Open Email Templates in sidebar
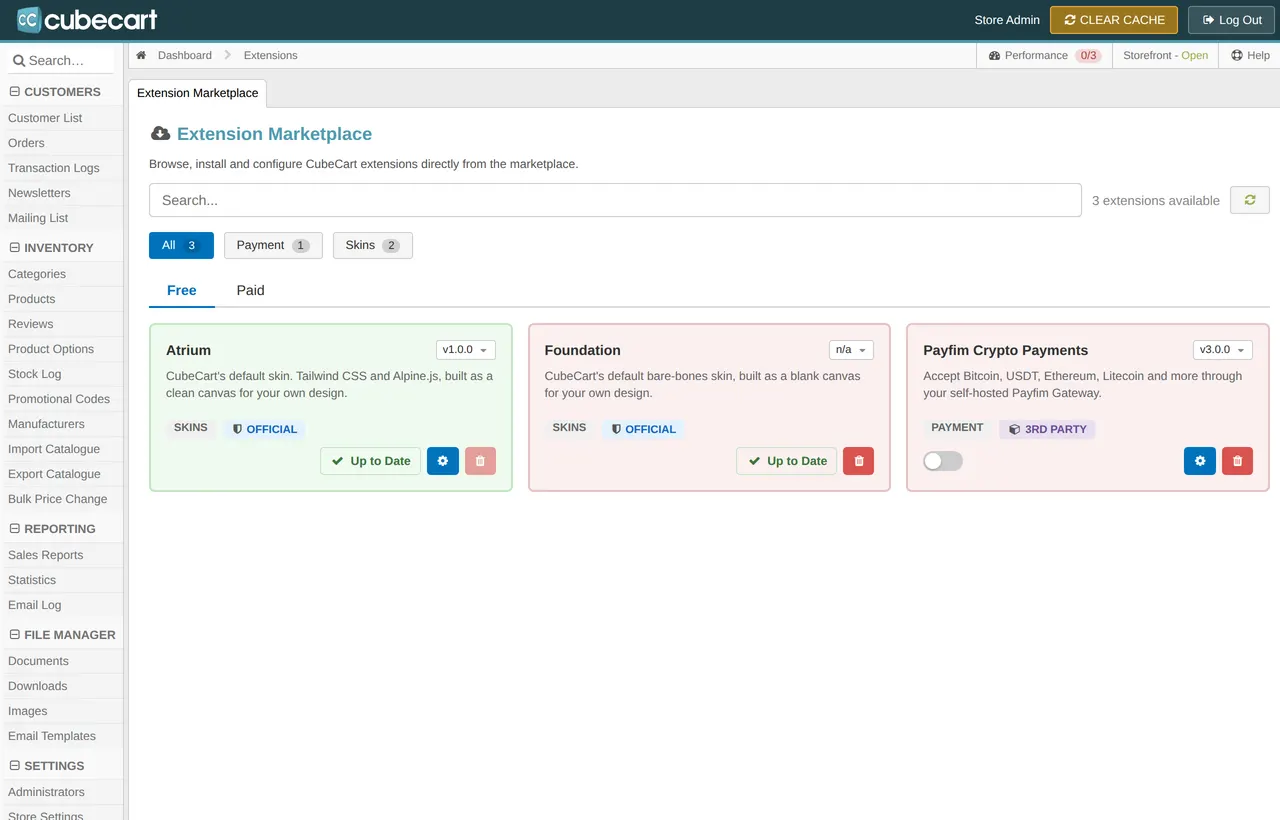 click(52, 736)
